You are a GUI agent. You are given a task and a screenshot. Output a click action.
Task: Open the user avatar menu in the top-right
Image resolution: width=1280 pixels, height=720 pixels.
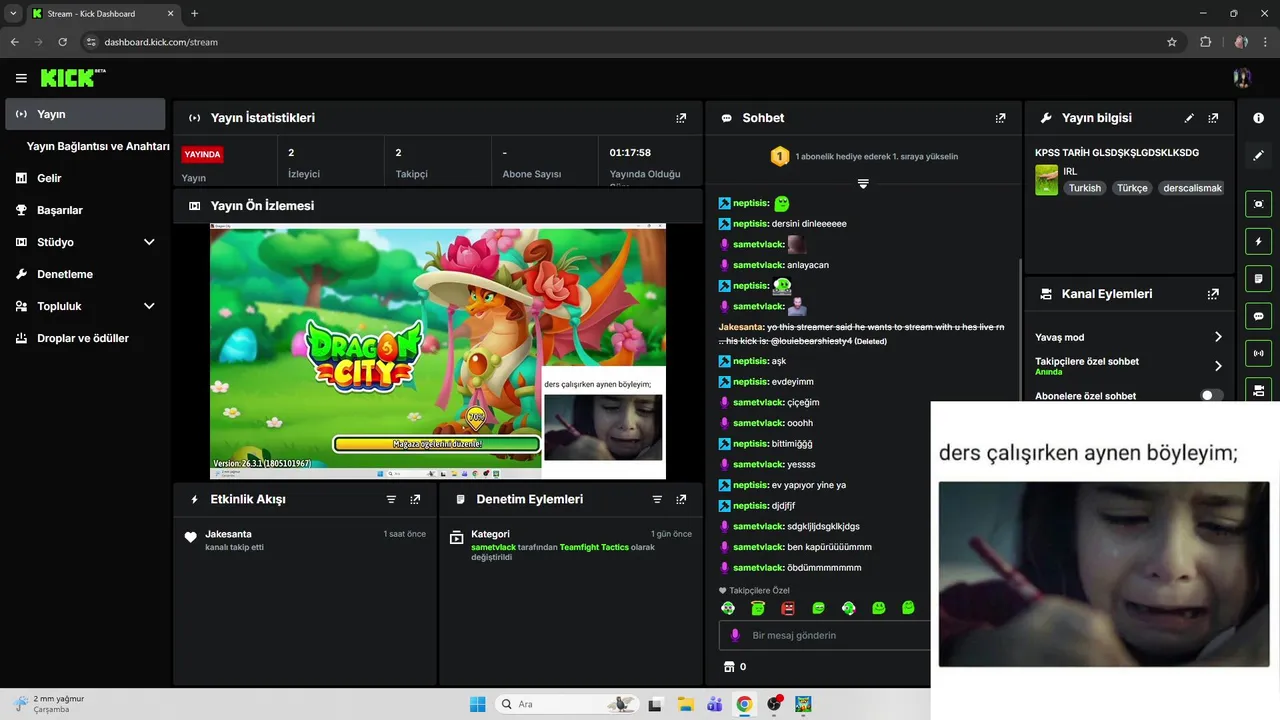(1242, 78)
